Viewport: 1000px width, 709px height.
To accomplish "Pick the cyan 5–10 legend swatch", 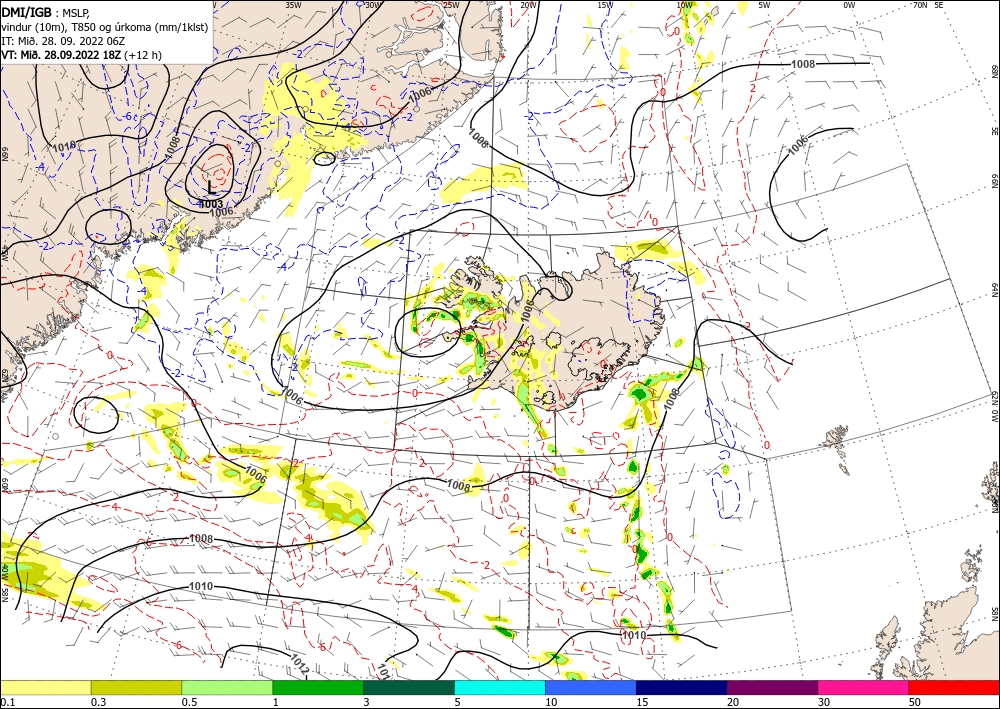I will click(500, 687).
